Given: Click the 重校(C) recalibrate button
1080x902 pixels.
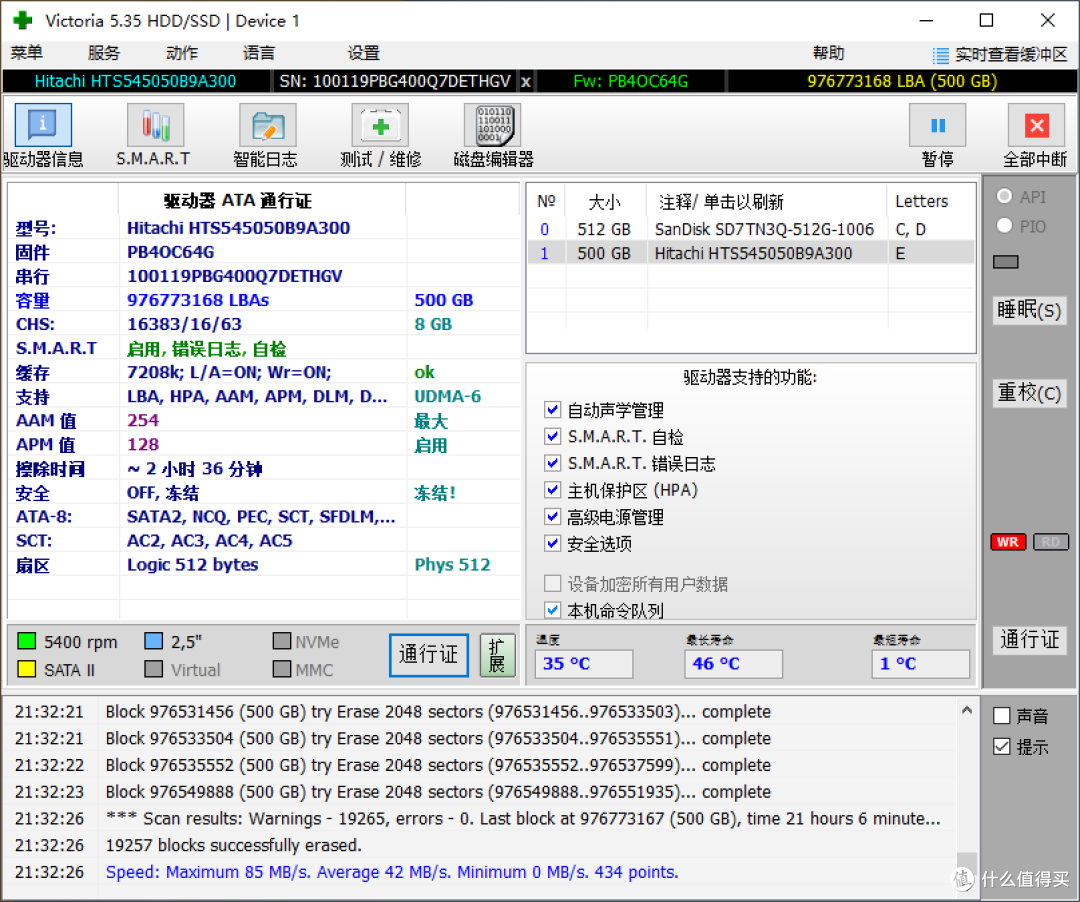Looking at the screenshot, I should click(x=1029, y=393).
